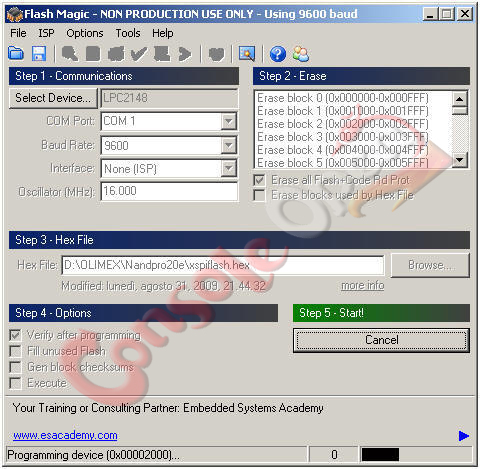Select Erase block 3 (0x003000-0x003FFF)
The image size is (480, 469).
click(x=343, y=137)
